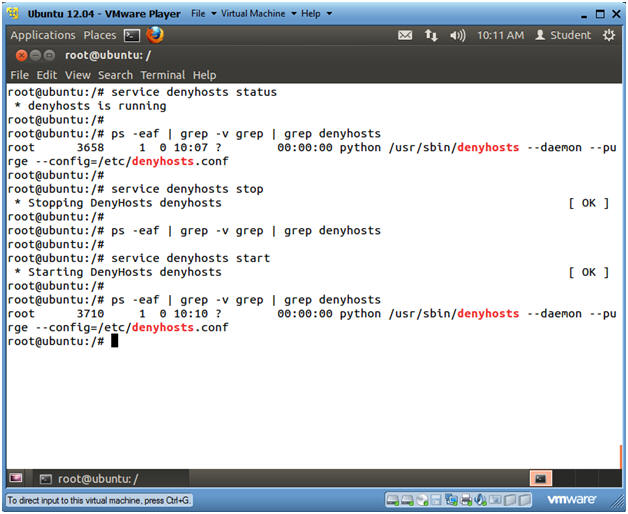628x514 pixels.
Task: Maximize the root@ubuntu terminal window
Action: click(x=49, y=55)
